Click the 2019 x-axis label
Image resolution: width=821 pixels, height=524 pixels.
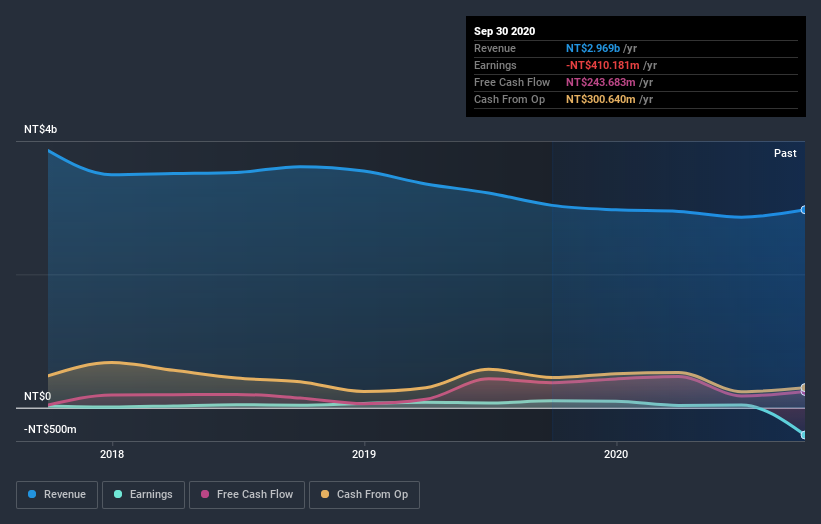point(364,454)
